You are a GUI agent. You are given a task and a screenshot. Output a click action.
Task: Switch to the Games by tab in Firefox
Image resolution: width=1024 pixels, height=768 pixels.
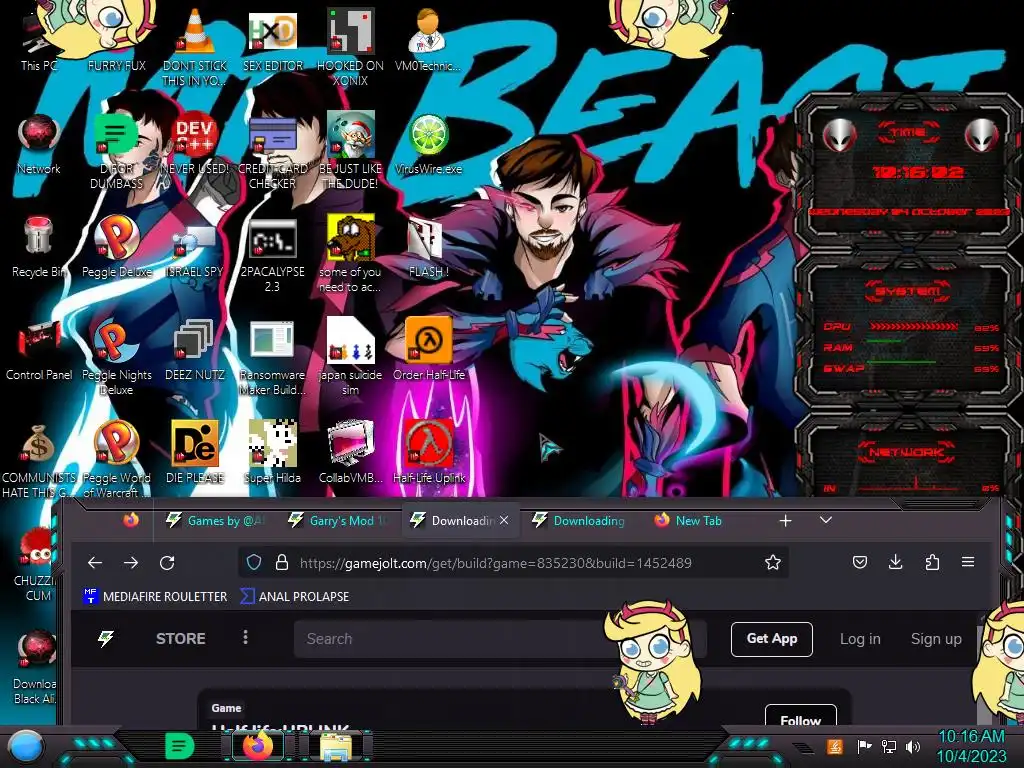[x=217, y=520]
